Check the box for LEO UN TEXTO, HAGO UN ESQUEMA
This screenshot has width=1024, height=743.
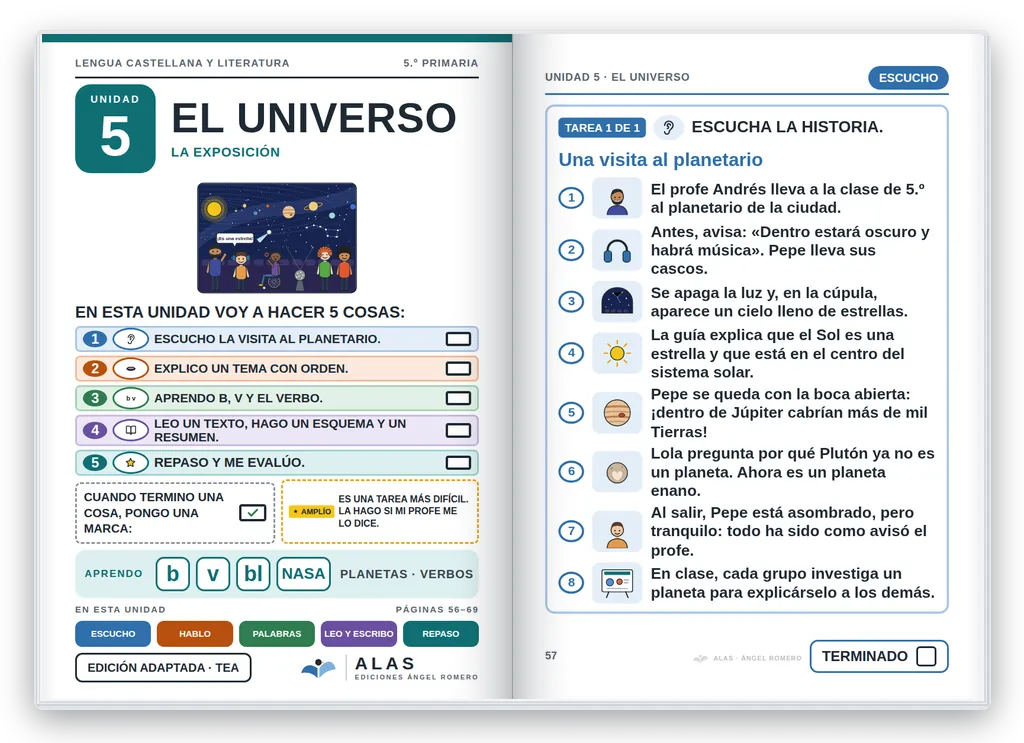click(458, 430)
